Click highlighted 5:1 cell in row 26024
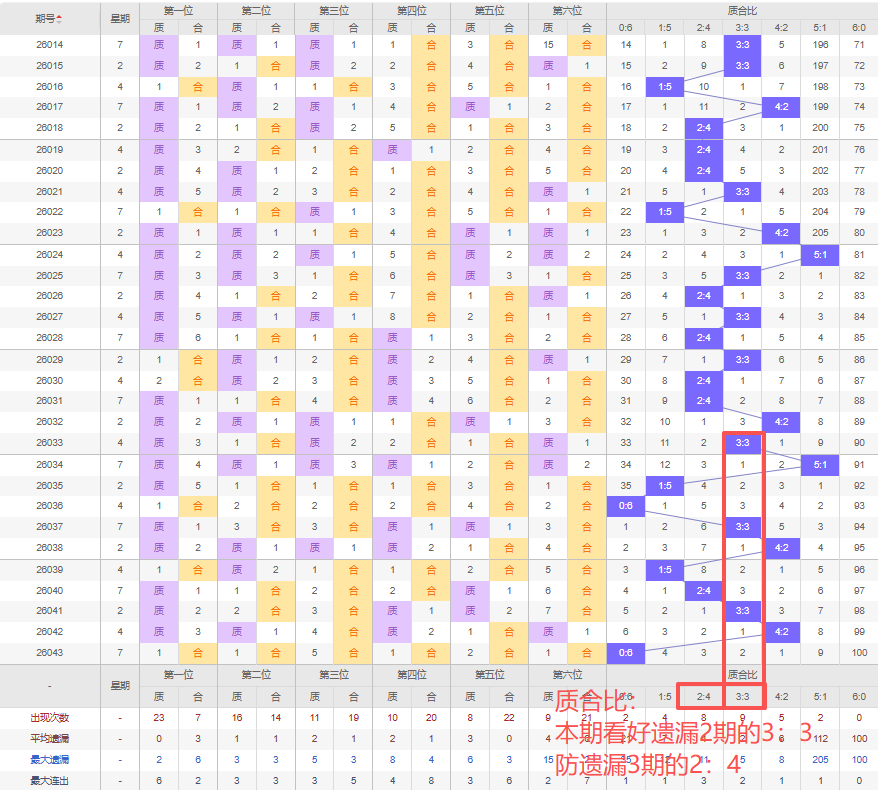878x790 pixels. tap(820, 254)
